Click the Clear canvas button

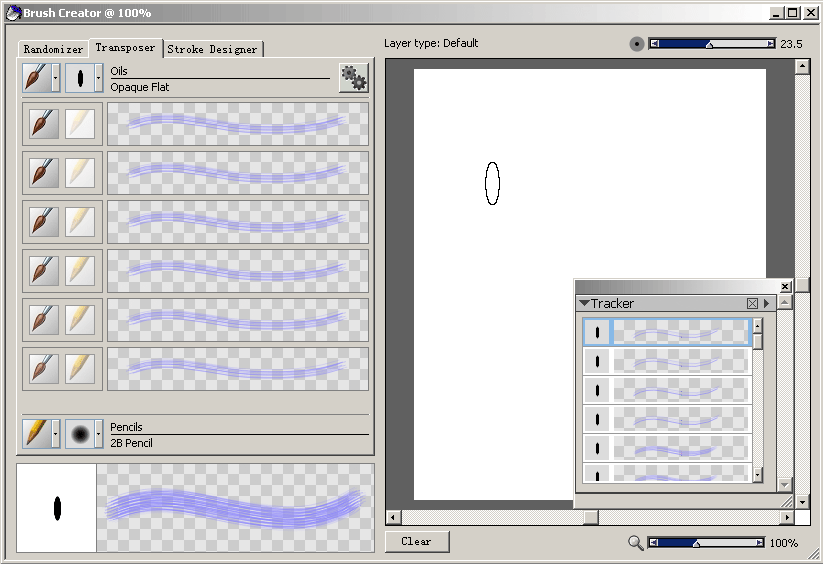pos(417,541)
